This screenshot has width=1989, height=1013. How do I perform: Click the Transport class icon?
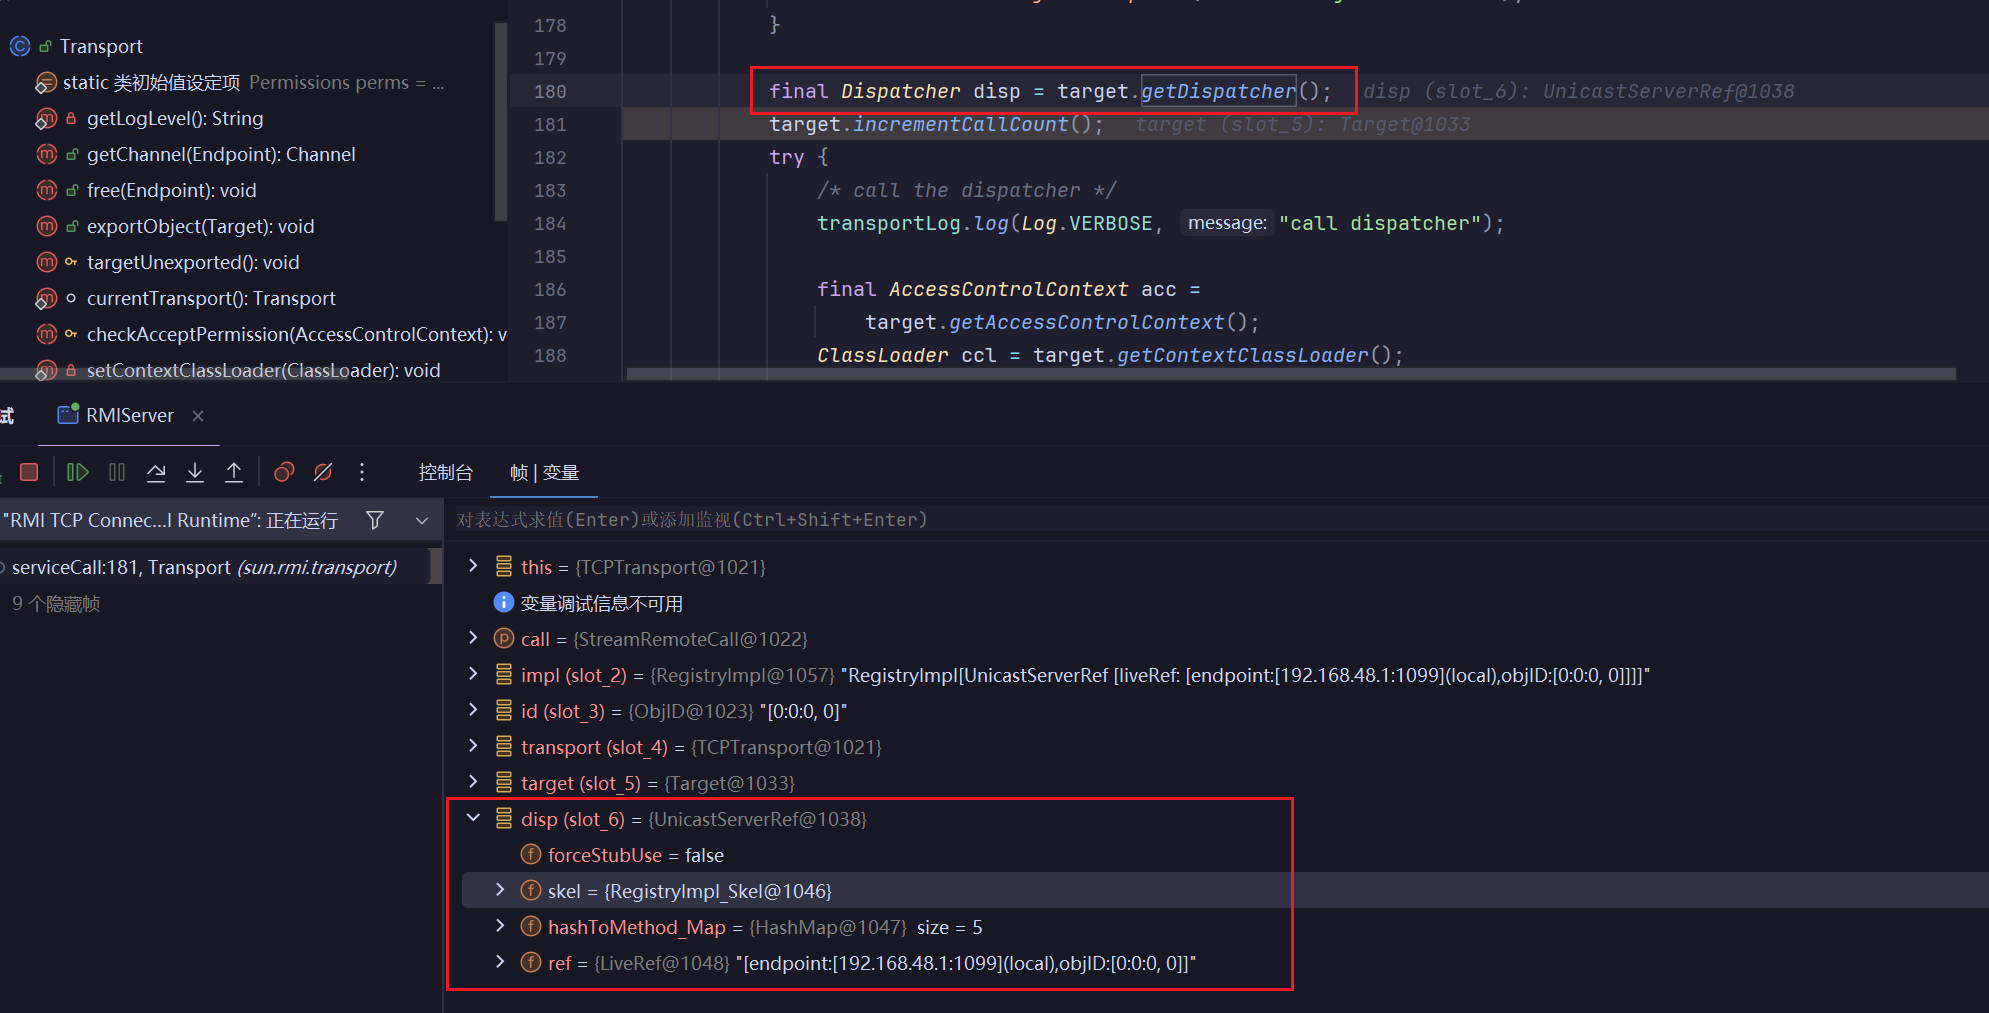[x=19, y=46]
